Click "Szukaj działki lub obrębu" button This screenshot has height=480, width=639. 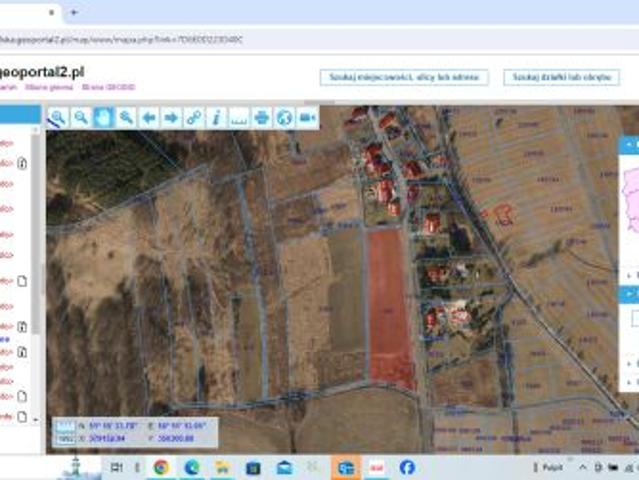tap(560, 77)
